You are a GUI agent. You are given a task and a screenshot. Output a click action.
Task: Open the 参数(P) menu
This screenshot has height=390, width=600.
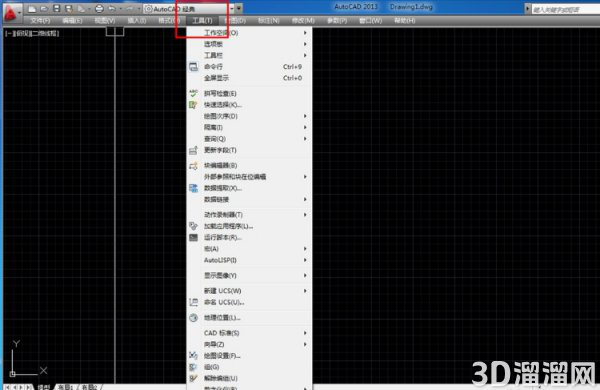[337, 20]
